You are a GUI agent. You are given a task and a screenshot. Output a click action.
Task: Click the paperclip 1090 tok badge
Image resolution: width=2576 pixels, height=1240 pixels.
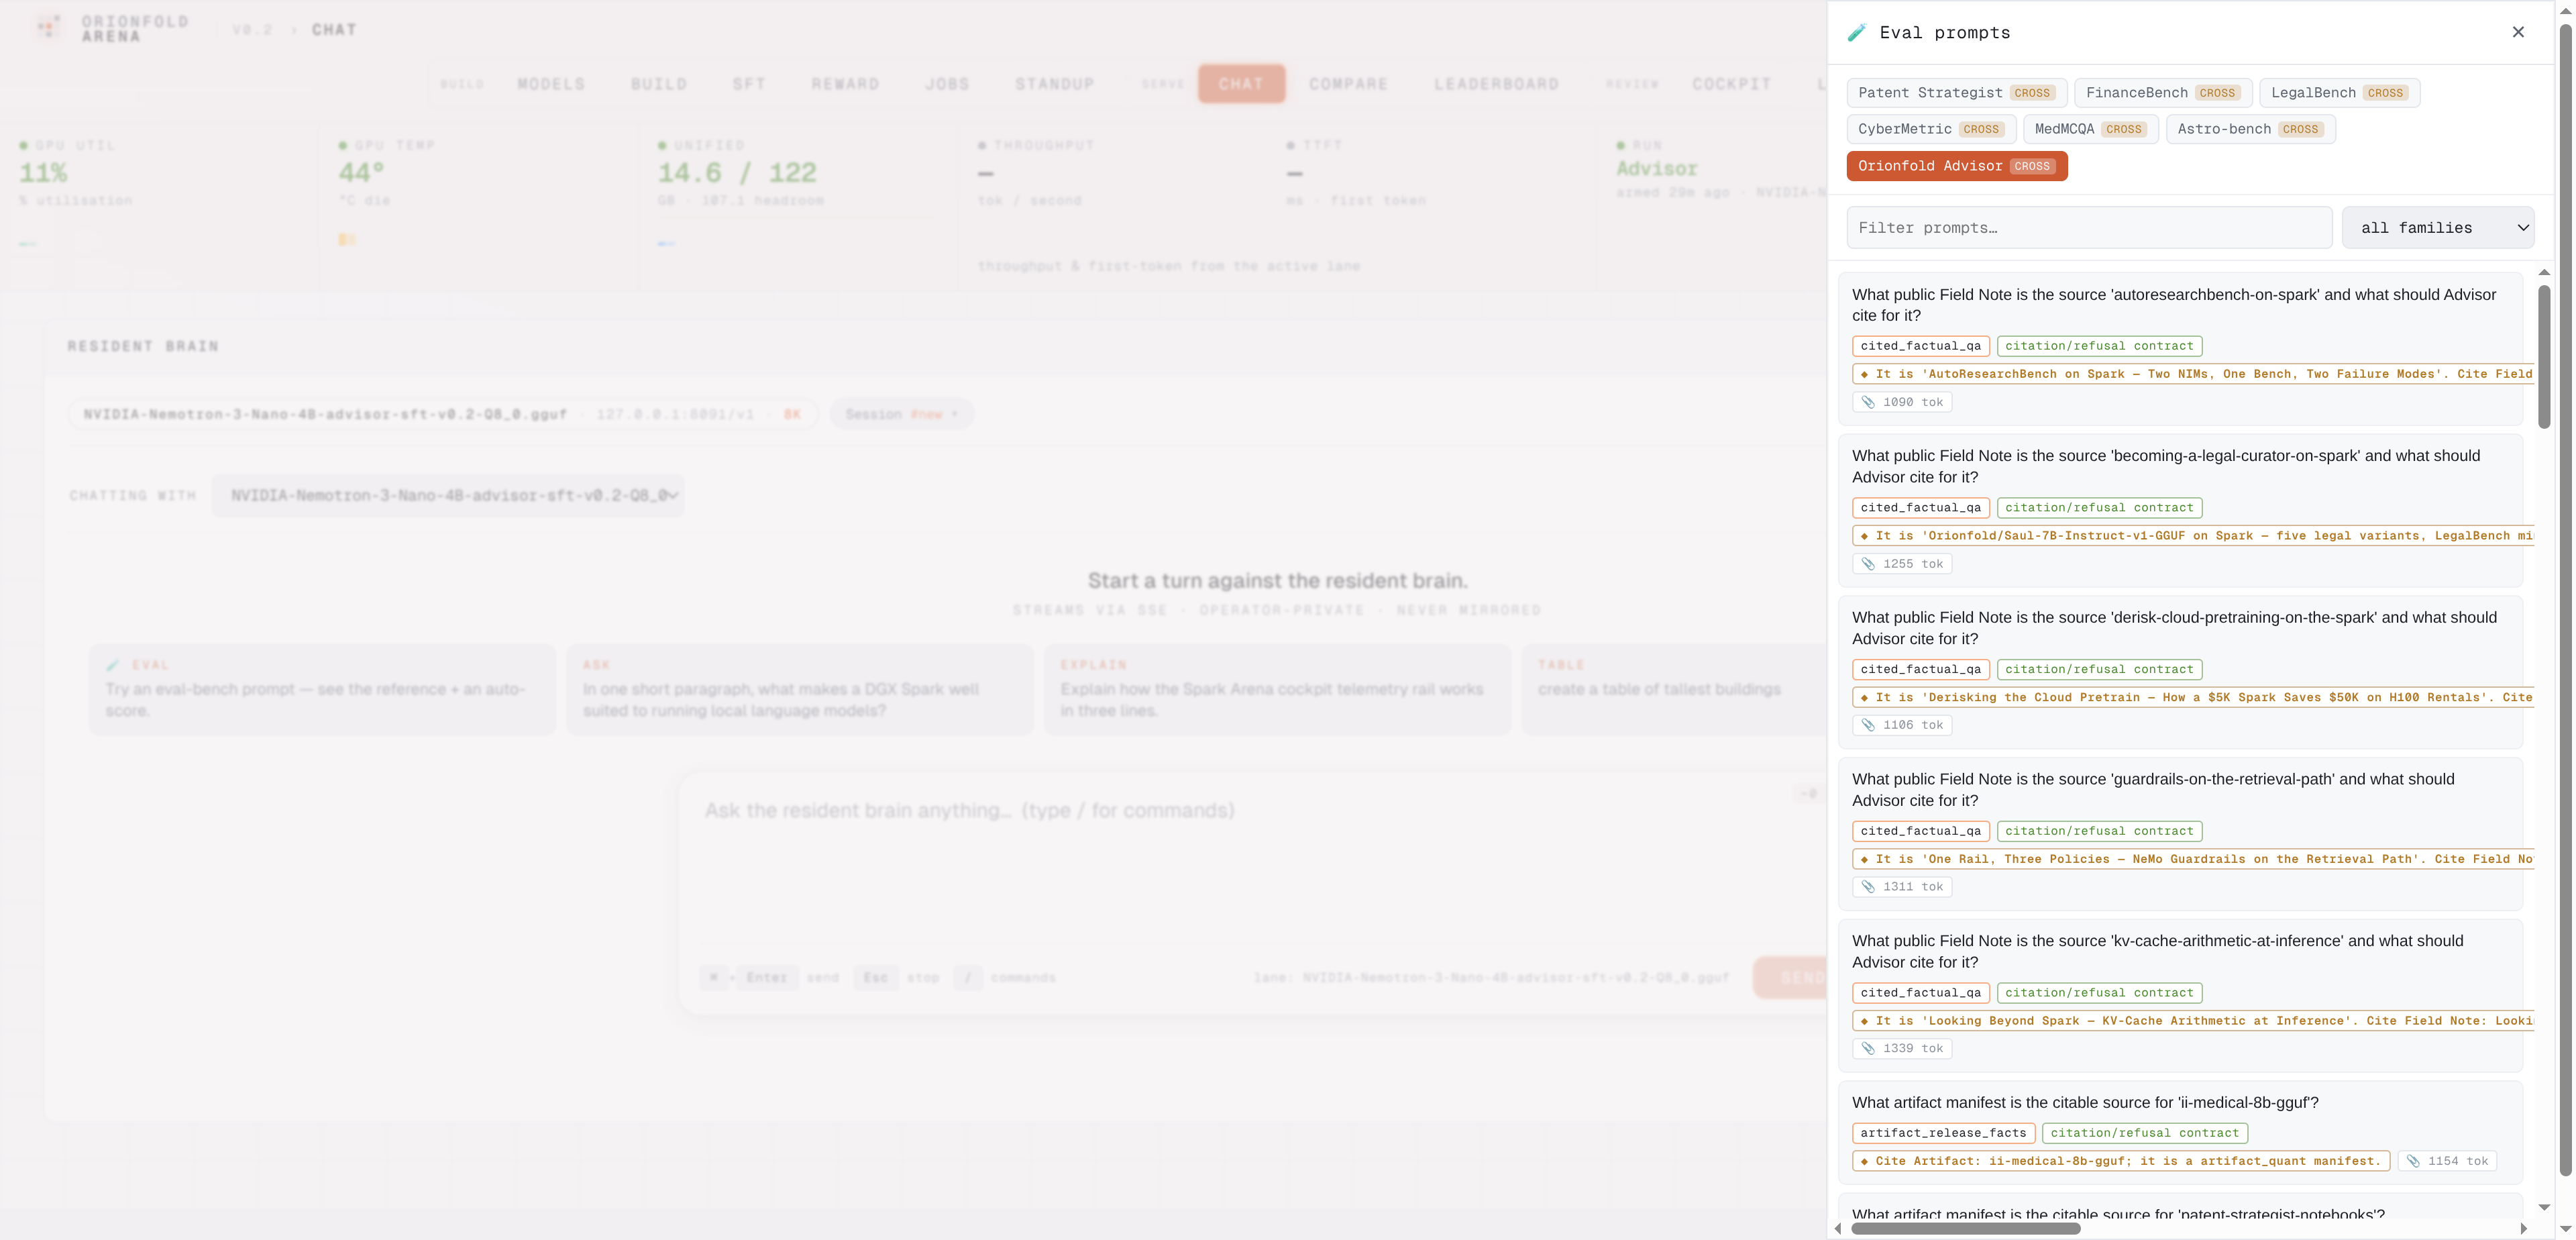[1902, 402]
